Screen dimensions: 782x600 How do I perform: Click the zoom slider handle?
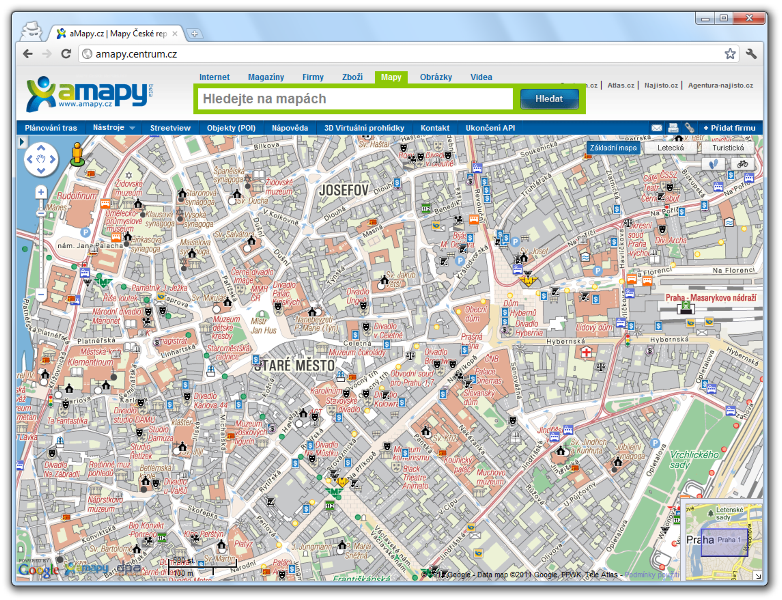tap(41, 213)
